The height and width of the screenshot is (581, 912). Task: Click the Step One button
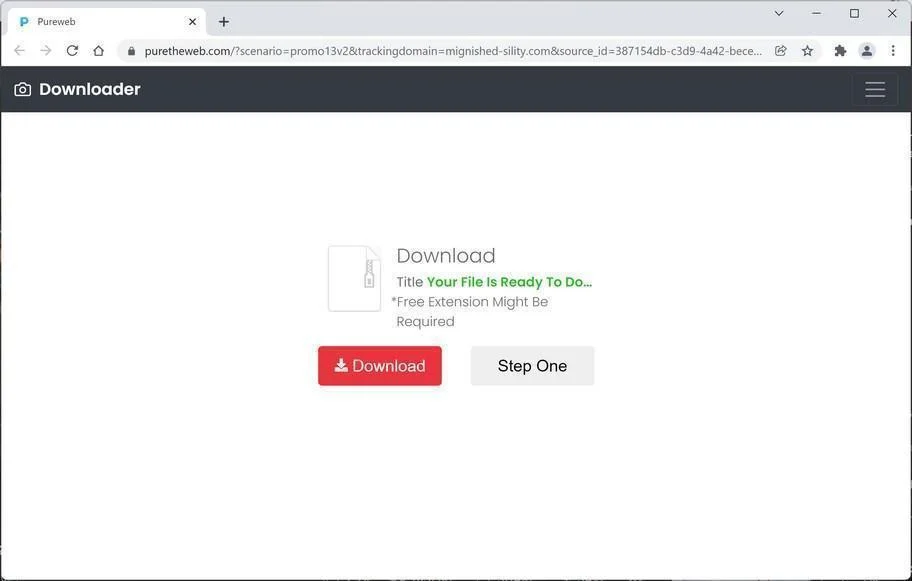point(532,366)
